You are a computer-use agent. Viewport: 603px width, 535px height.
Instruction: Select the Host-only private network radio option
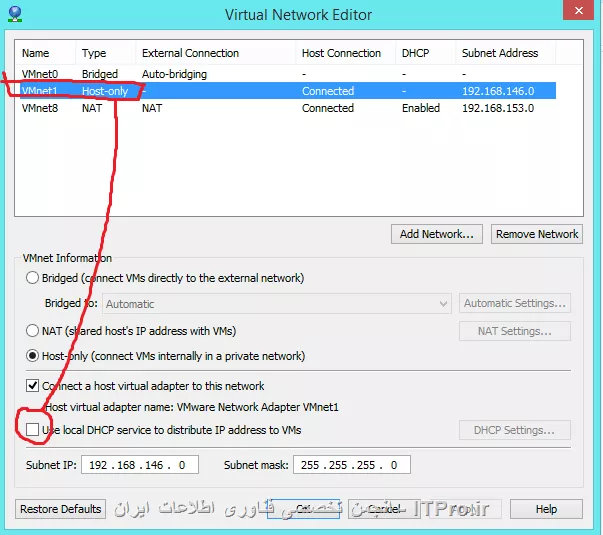click(x=32, y=356)
